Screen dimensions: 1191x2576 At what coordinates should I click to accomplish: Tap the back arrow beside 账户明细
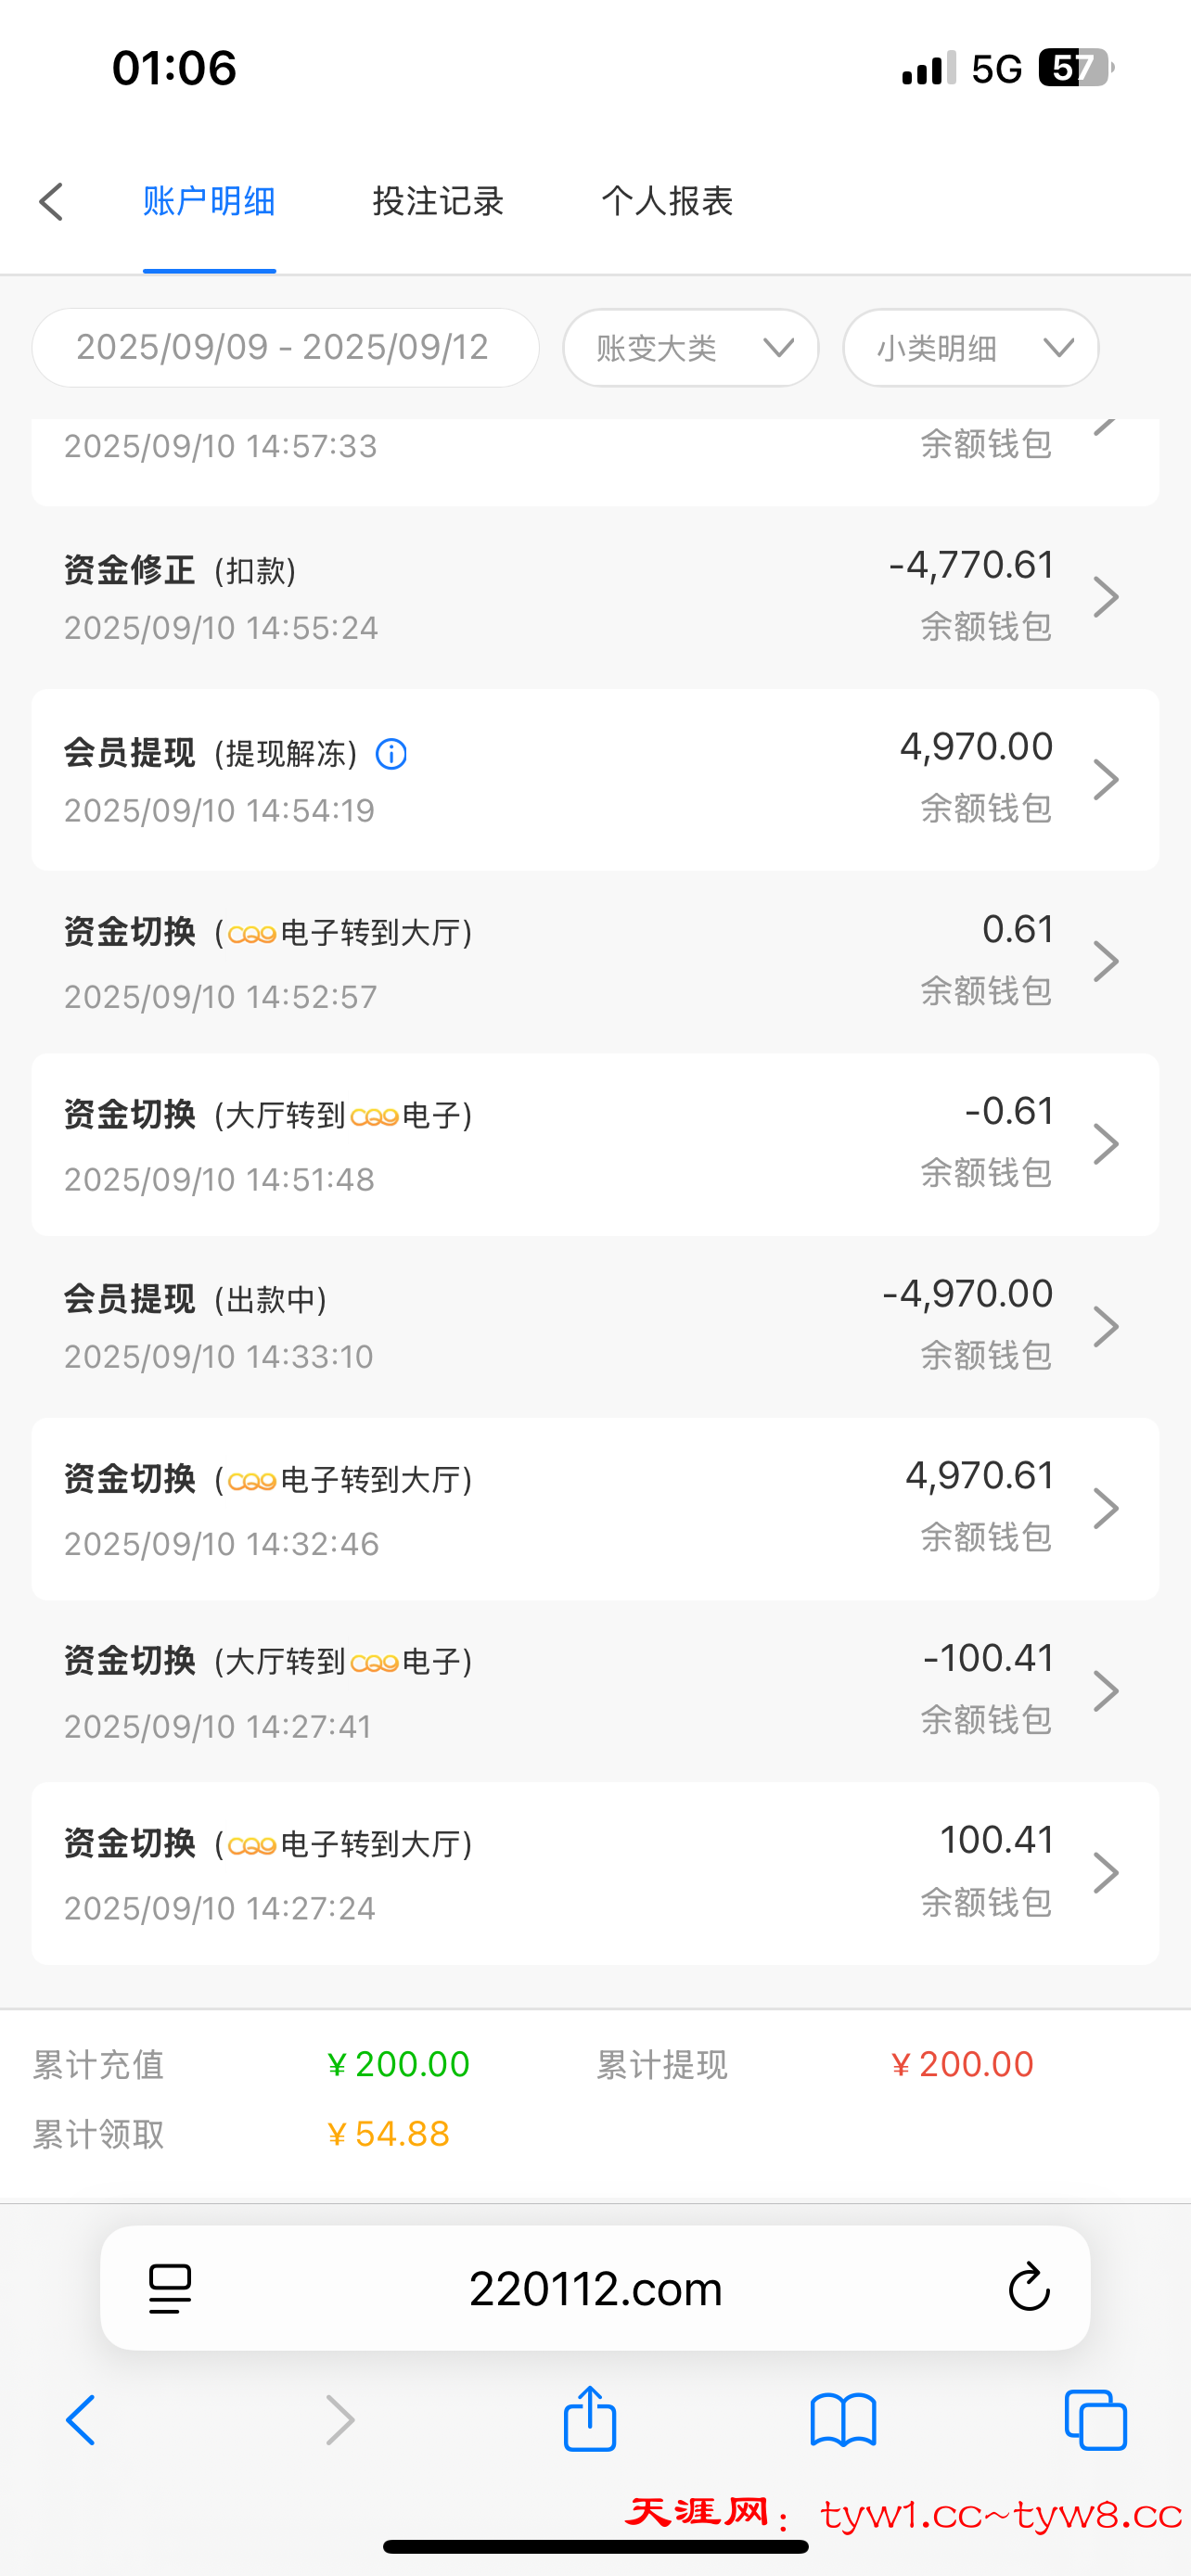(52, 202)
